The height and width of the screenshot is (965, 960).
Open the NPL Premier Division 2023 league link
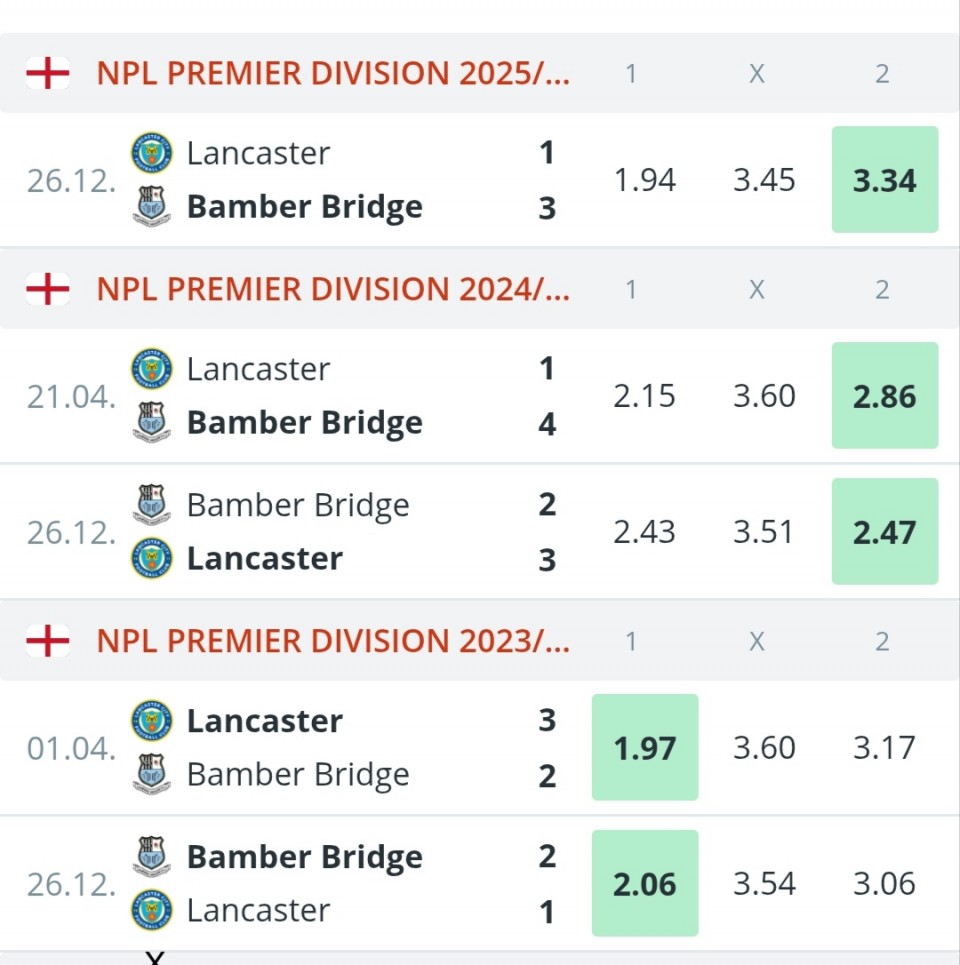pyautogui.click(x=333, y=641)
